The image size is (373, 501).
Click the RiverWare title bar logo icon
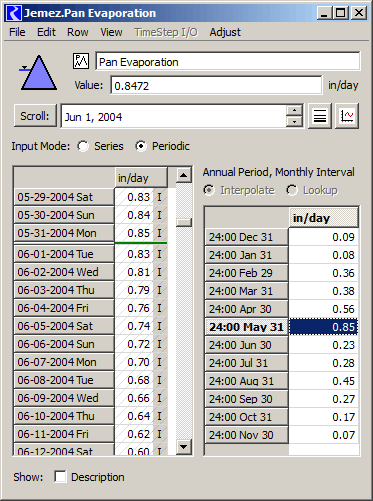tap(14, 13)
